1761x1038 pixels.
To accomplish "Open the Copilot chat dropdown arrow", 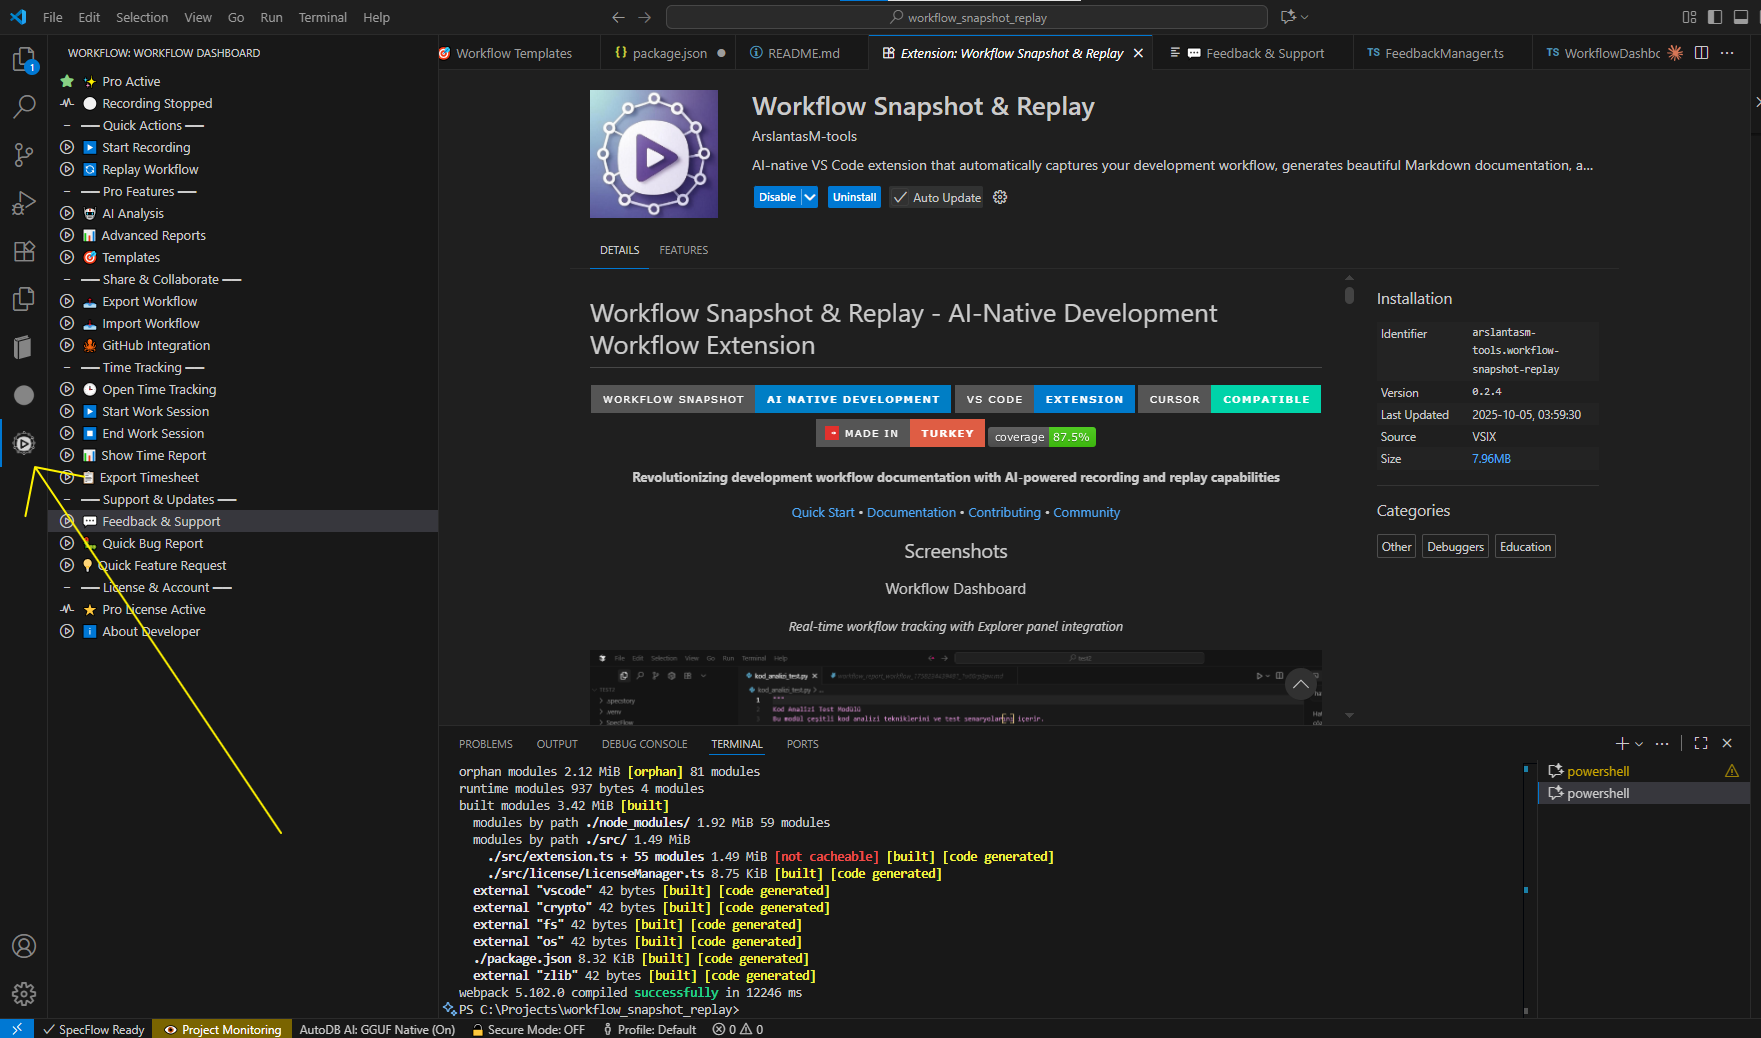I will click(1305, 17).
